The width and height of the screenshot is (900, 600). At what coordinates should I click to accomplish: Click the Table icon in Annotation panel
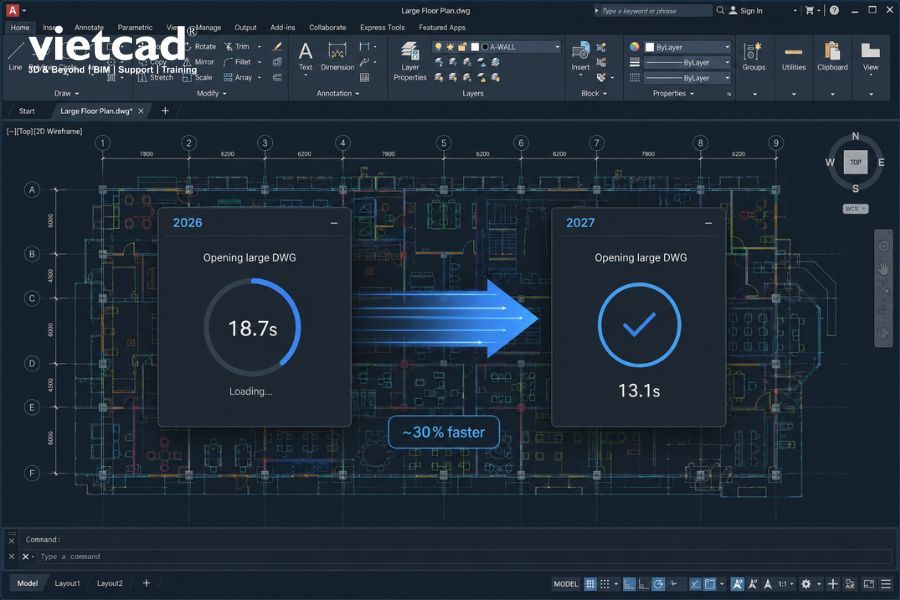coord(364,77)
